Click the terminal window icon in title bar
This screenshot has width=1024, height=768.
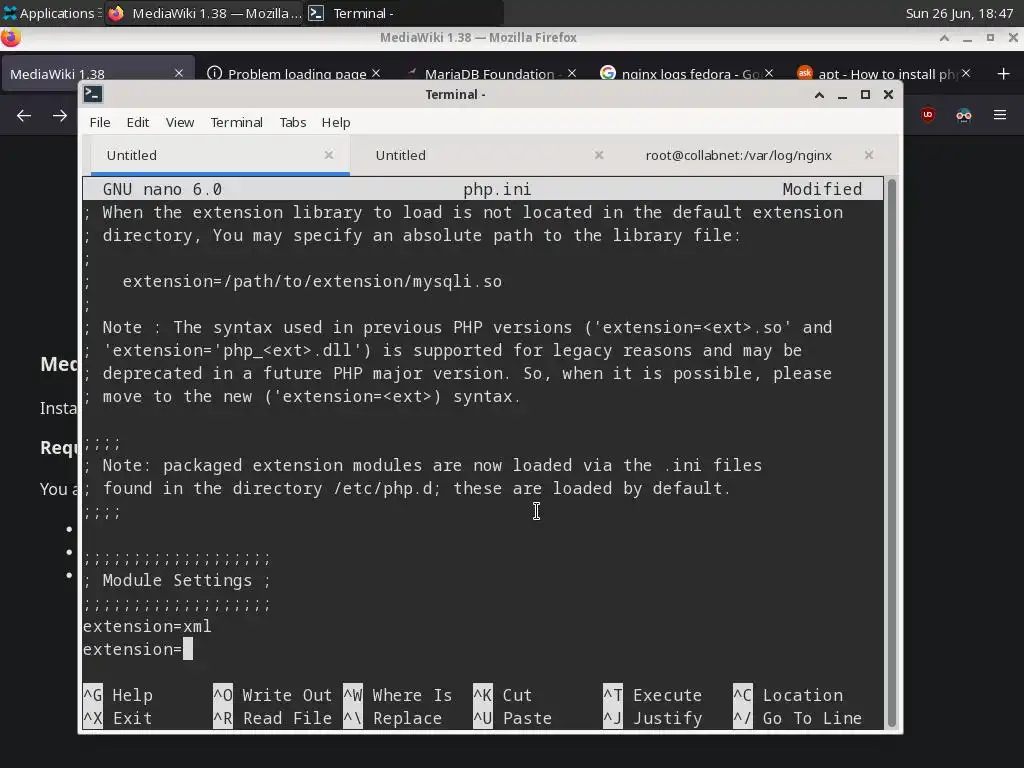93,95
